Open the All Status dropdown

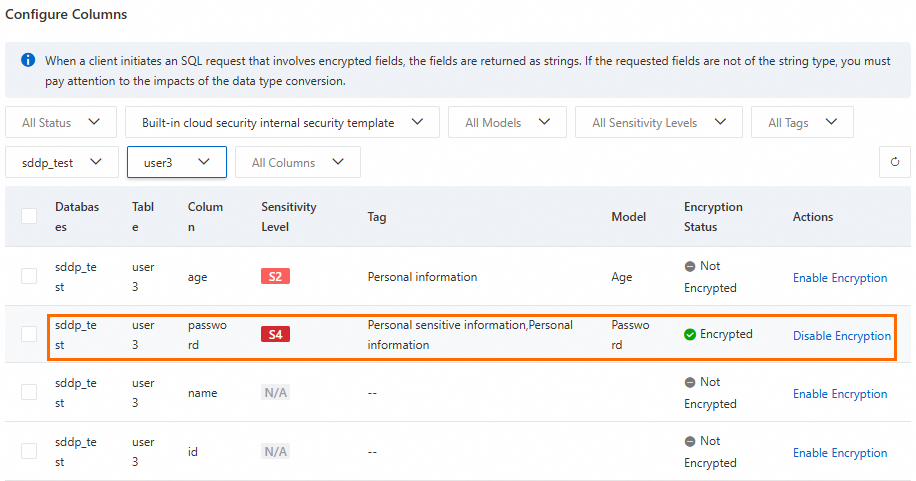61,123
